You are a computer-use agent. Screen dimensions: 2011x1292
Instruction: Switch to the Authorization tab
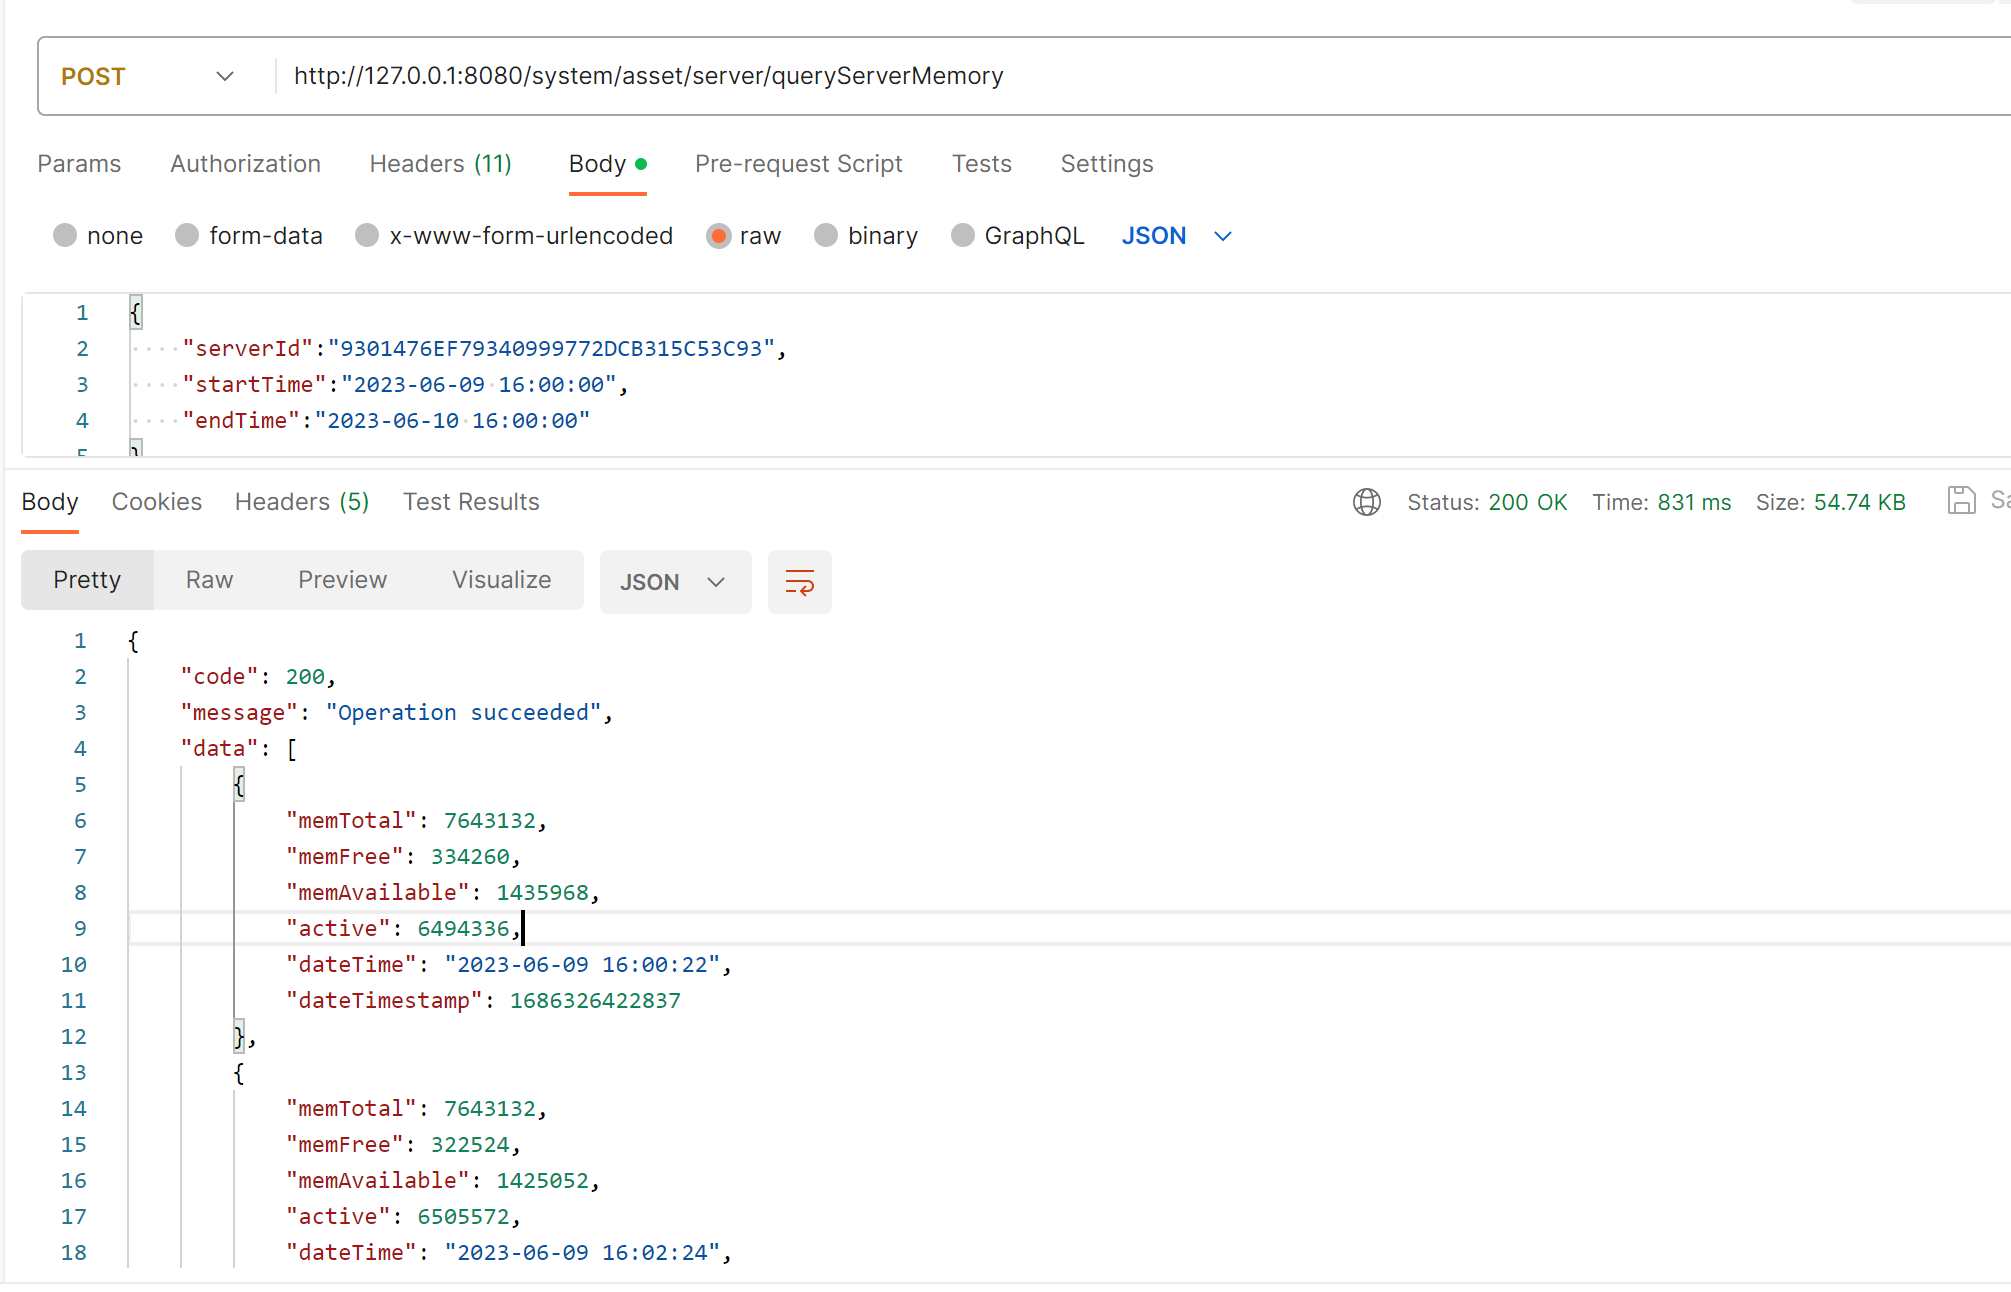245,164
